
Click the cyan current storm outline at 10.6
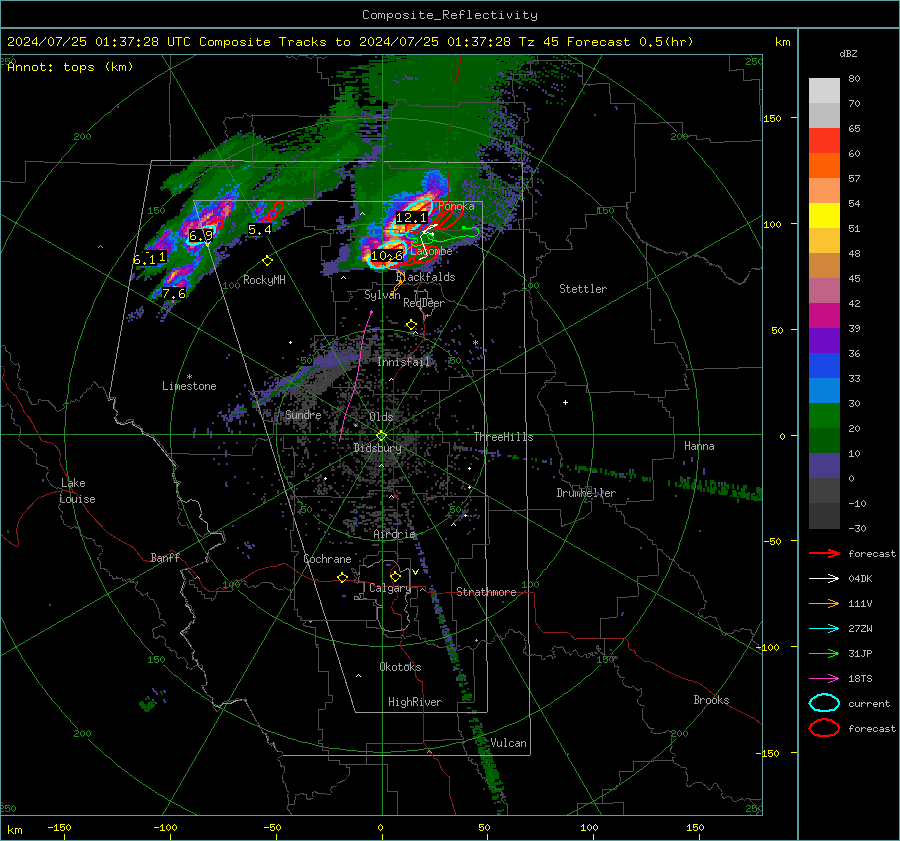[386, 256]
